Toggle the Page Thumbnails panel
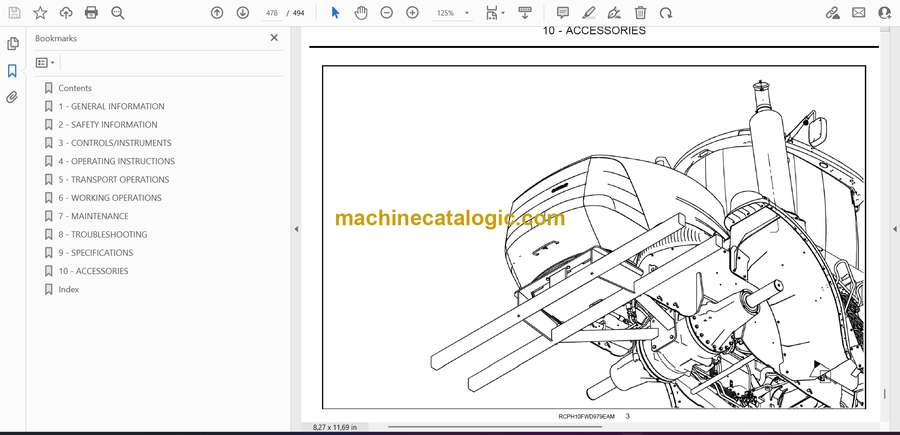This screenshot has height=435, width=900. point(13,44)
